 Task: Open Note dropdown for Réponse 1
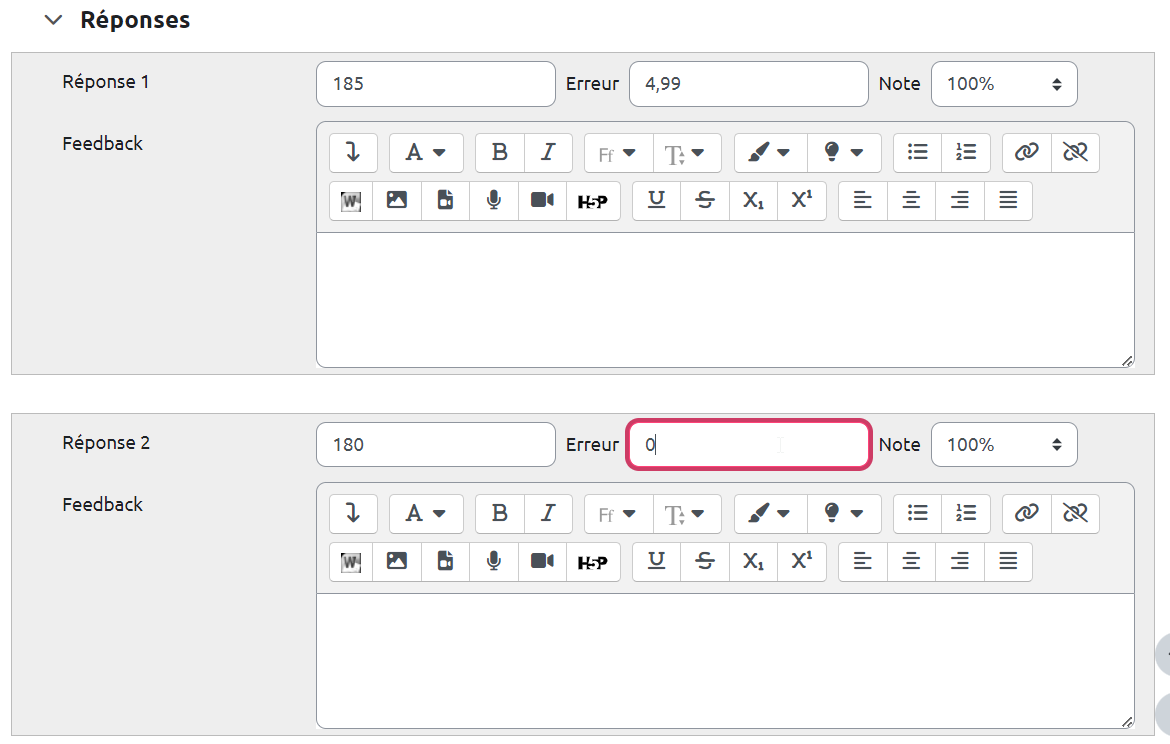[1004, 84]
